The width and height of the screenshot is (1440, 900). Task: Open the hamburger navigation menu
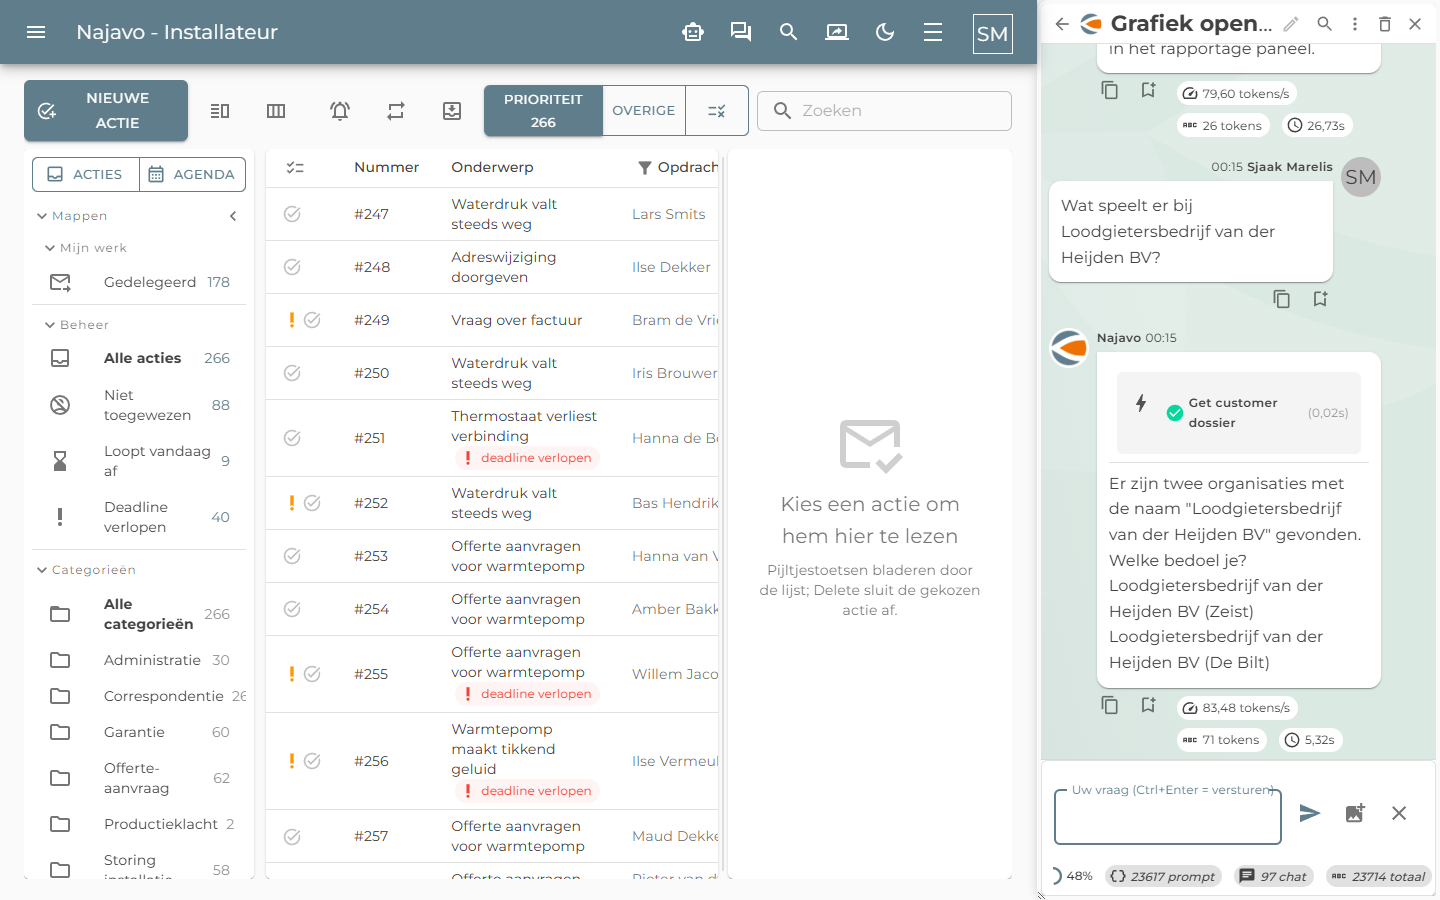36,32
